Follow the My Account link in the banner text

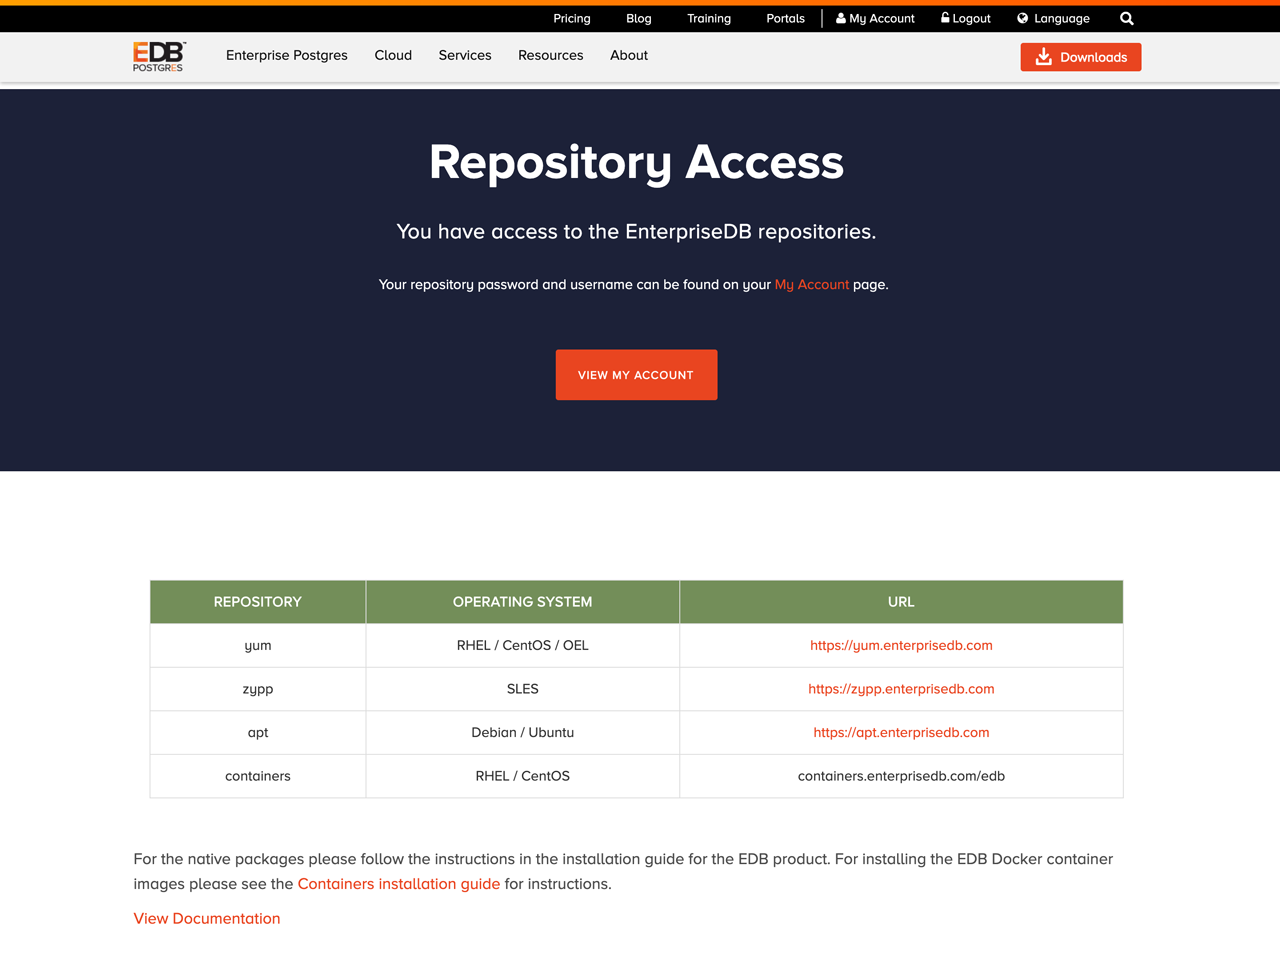[x=812, y=285]
